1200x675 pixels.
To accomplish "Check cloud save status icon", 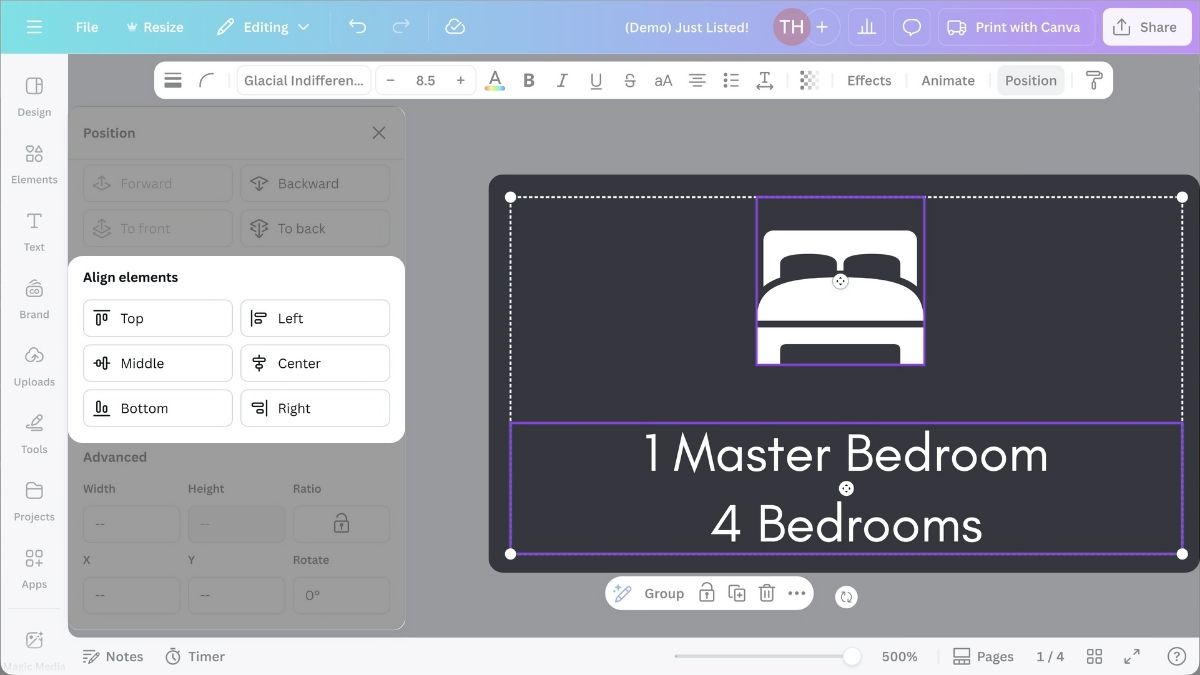I will click(455, 27).
